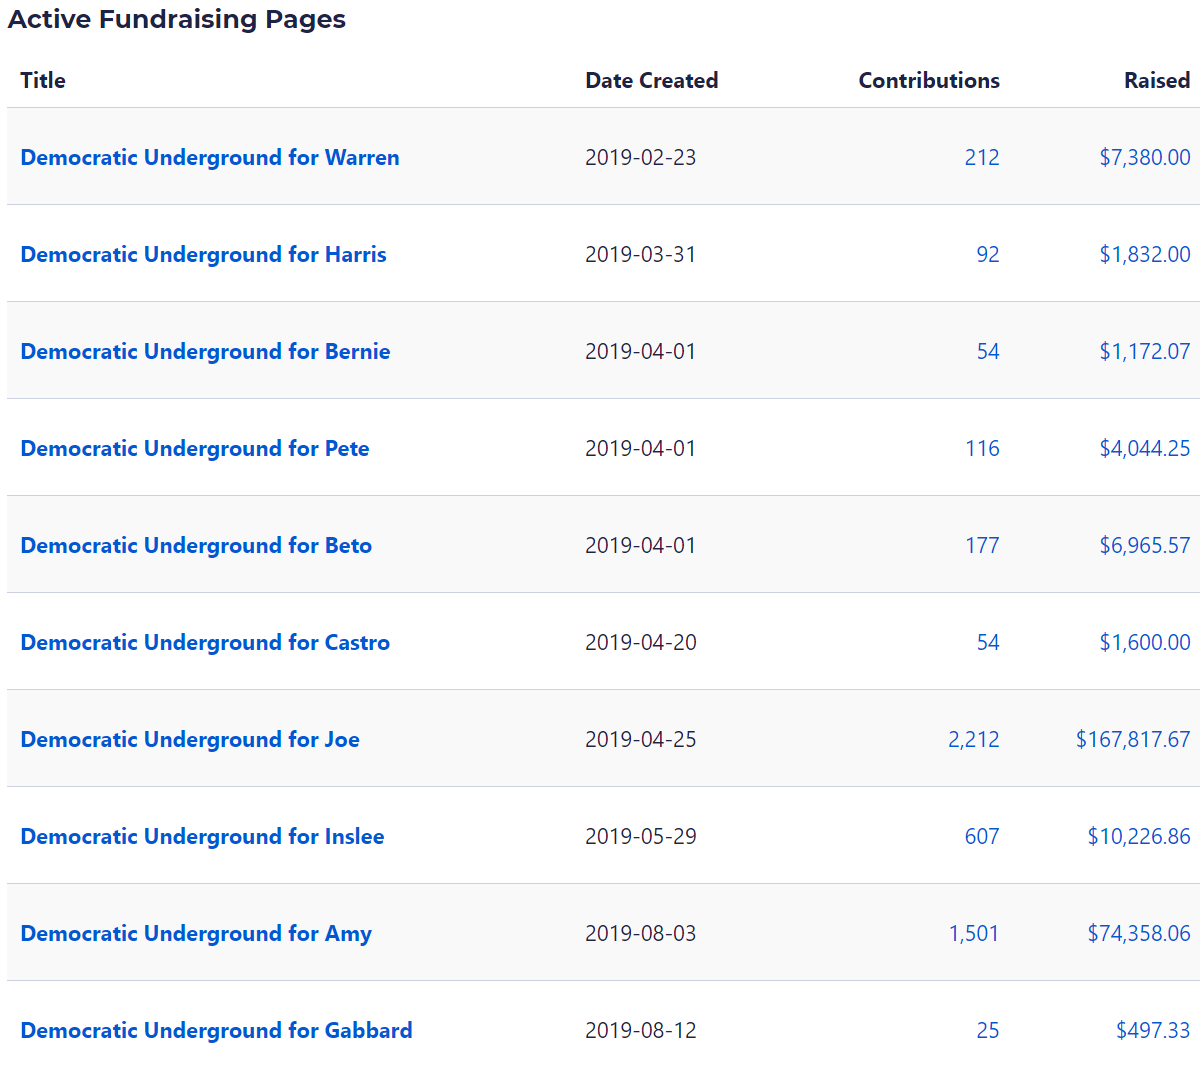Click Democratic Underground for Inslee link

point(202,837)
